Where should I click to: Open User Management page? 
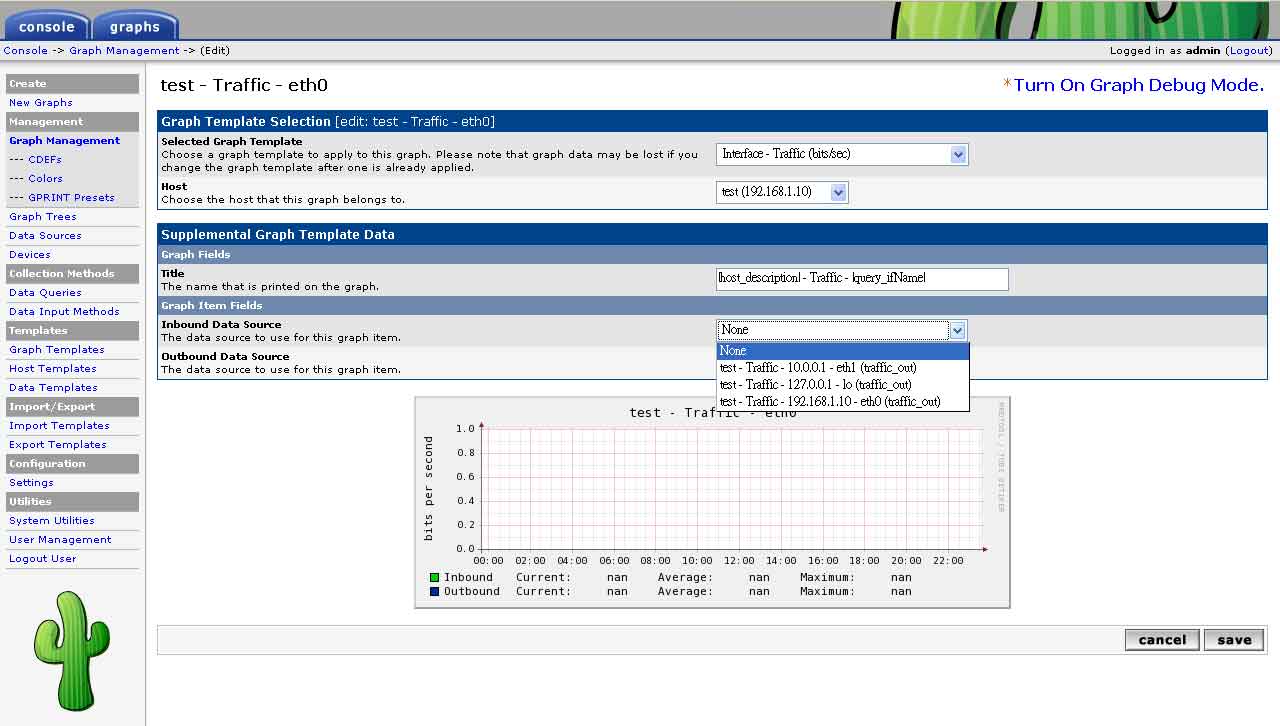(60, 540)
